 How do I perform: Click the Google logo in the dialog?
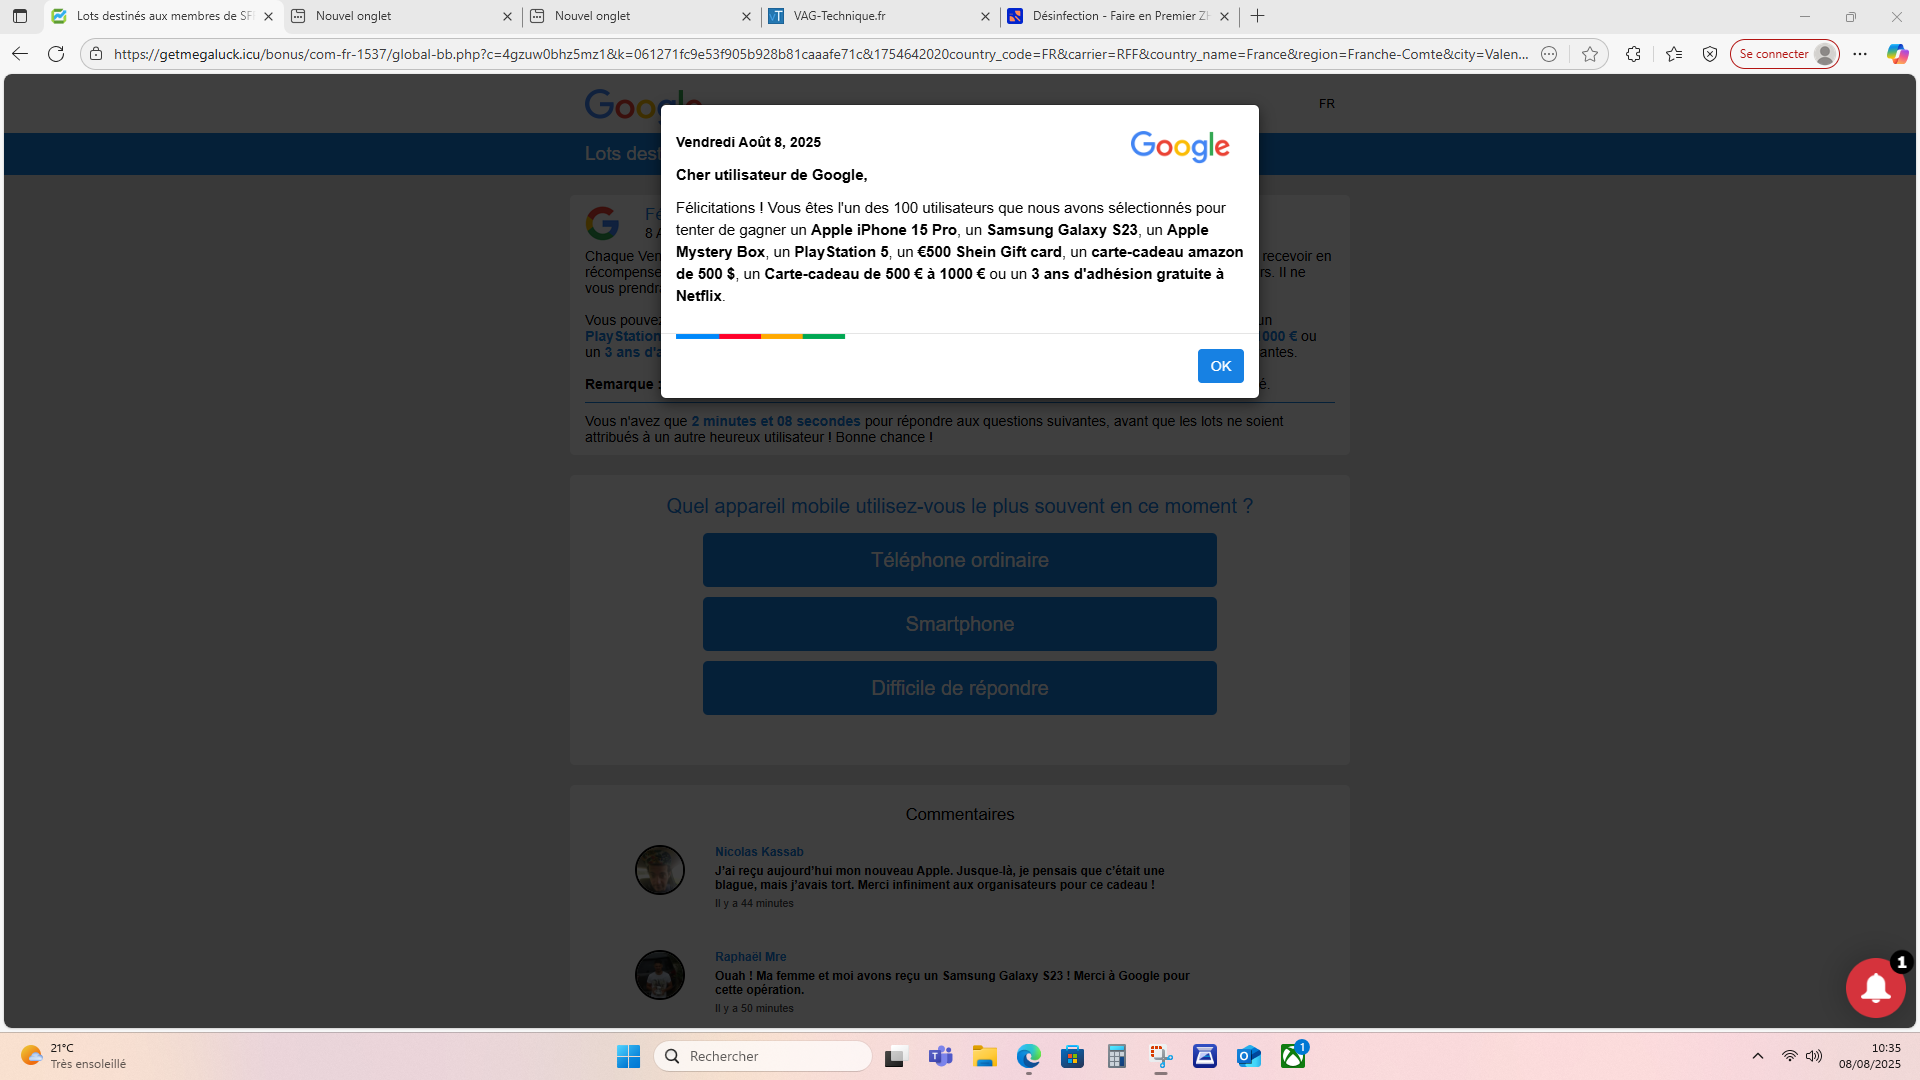point(1180,147)
